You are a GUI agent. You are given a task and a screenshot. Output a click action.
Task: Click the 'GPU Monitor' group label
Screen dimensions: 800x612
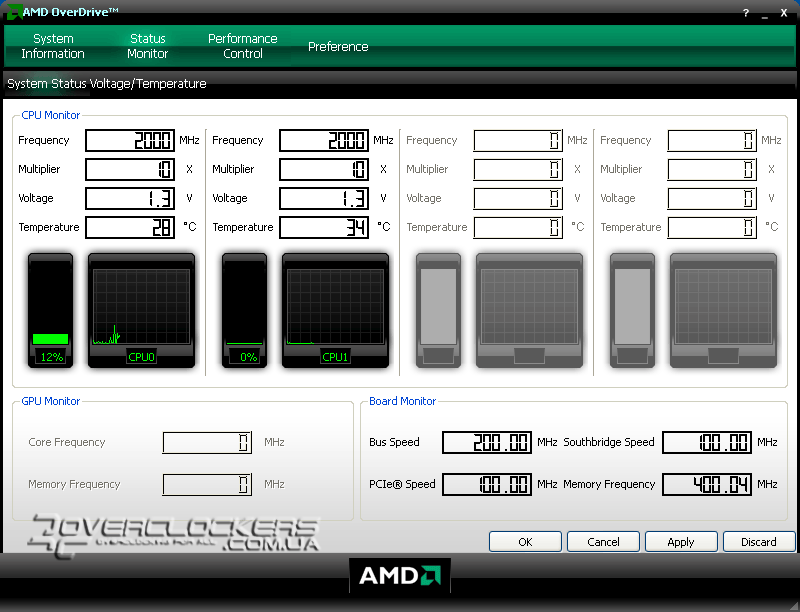(51, 401)
